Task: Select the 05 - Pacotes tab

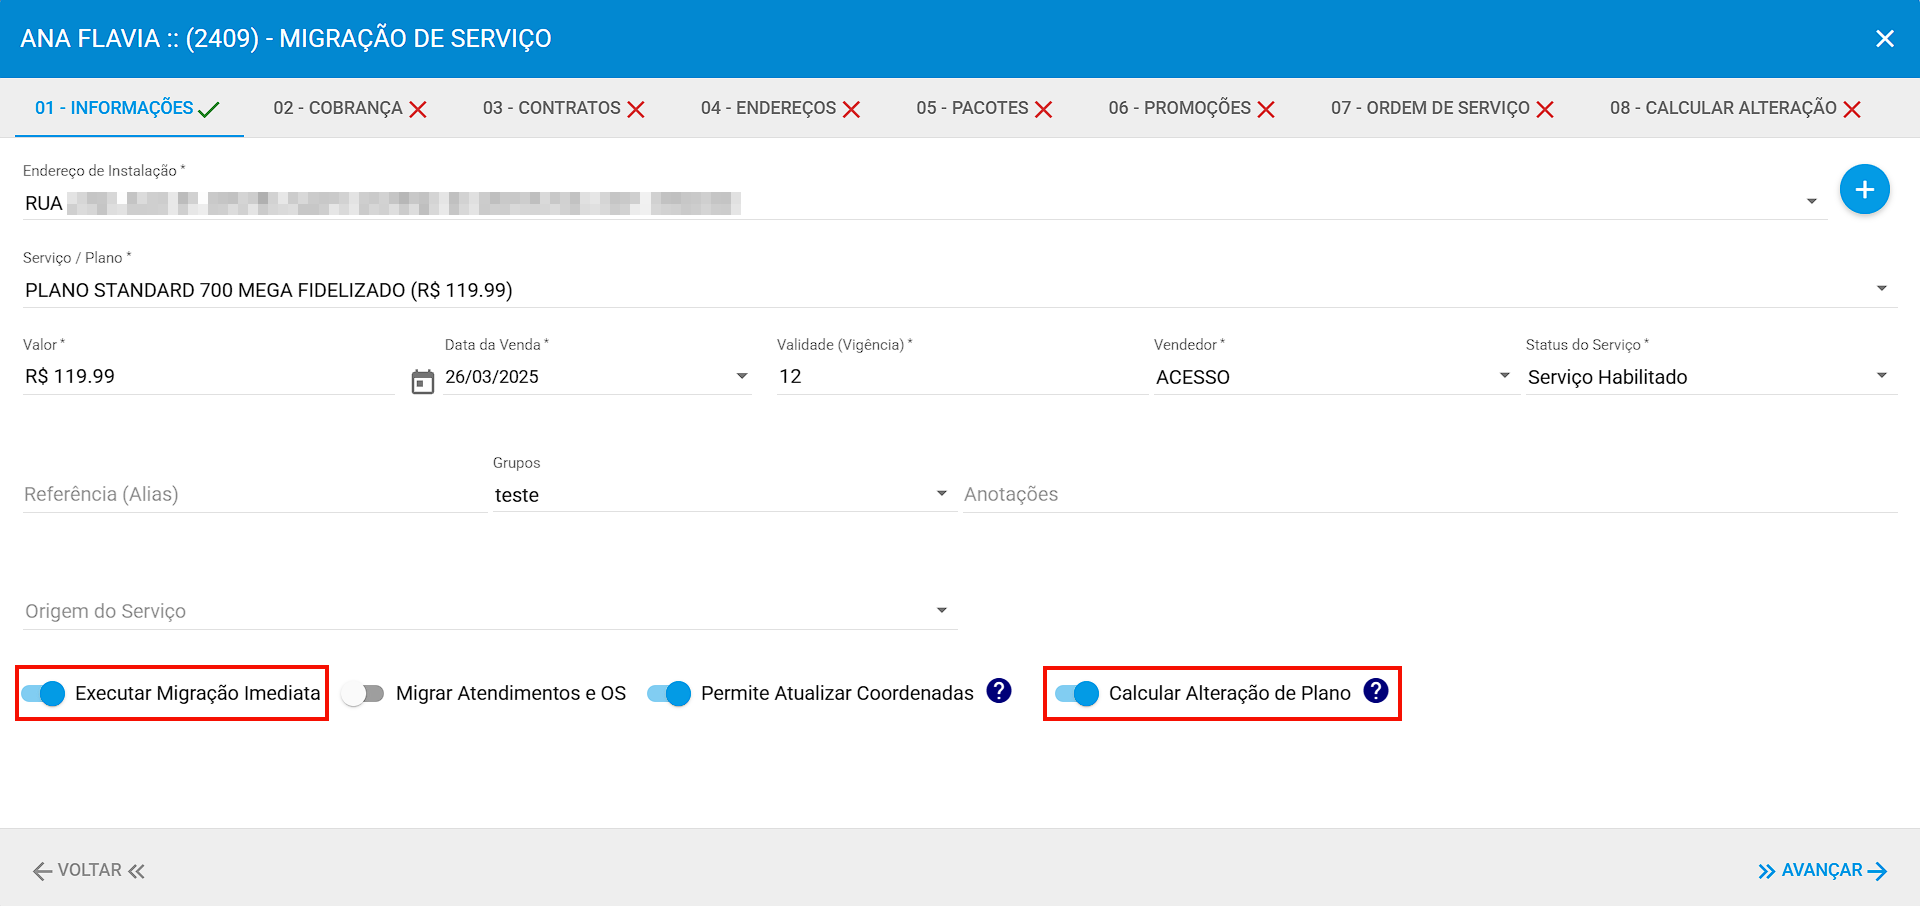Action: [984, 108]
